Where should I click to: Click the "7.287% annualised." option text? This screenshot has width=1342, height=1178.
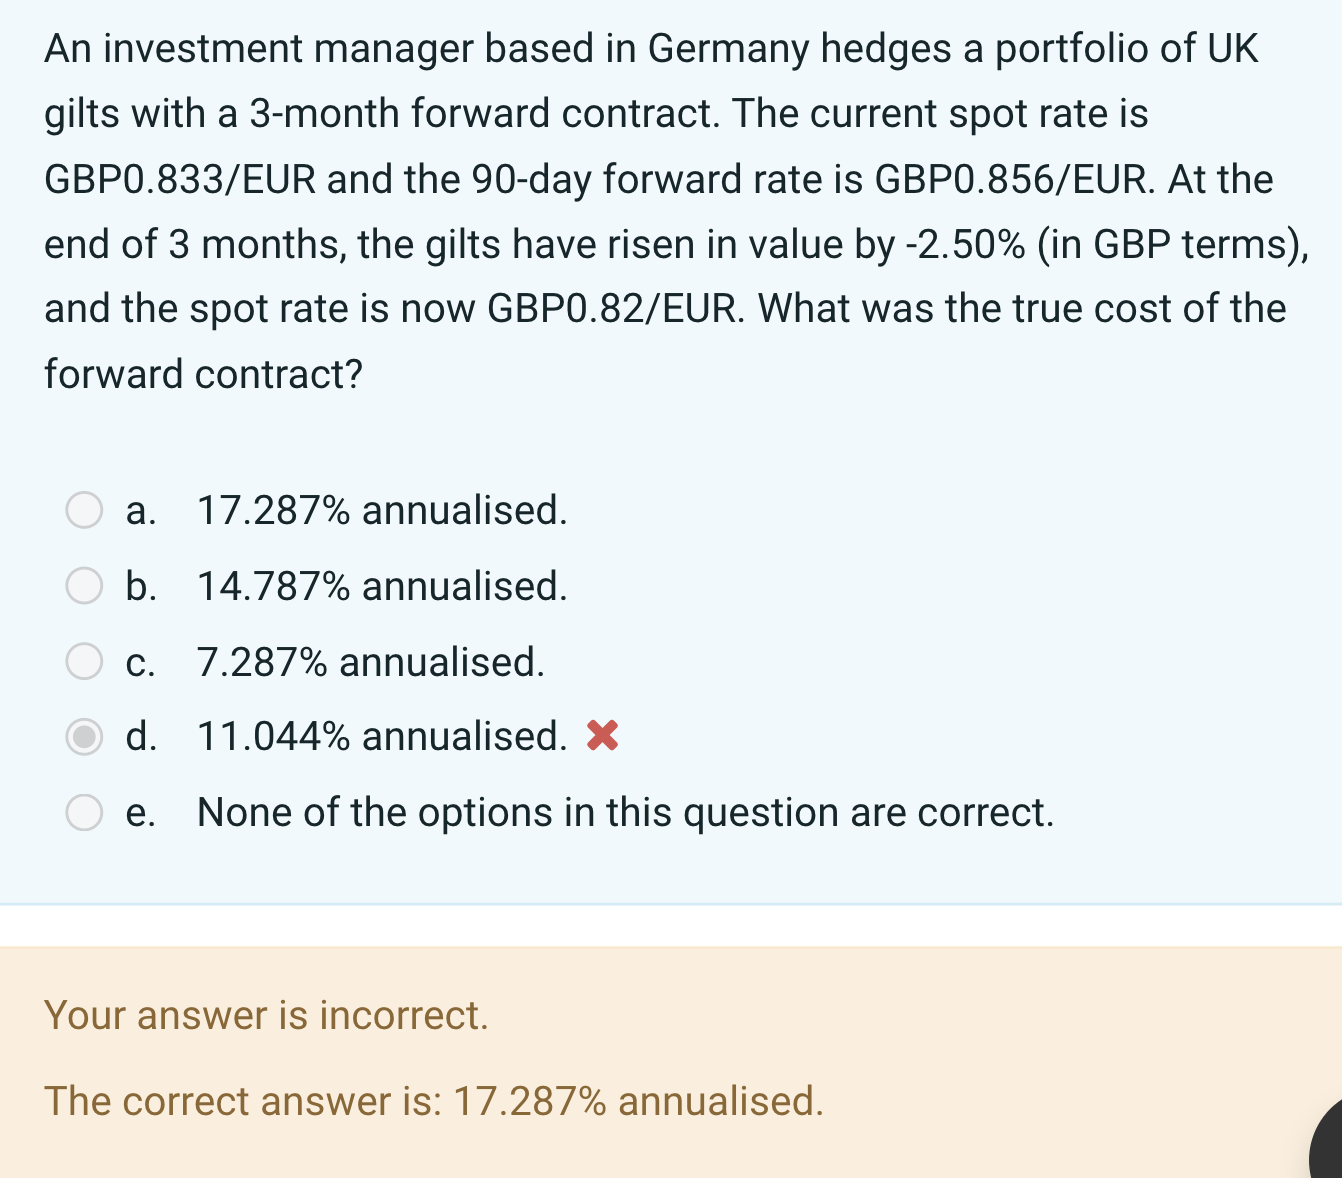371,662
